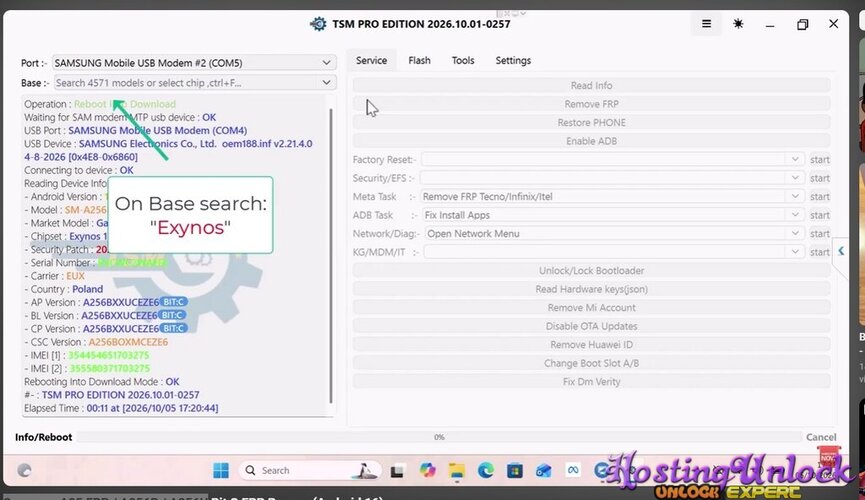Select the IMEI [2] value 355580371703275
Viewport: 865px width, 500px height.
[x=110, y=369]
